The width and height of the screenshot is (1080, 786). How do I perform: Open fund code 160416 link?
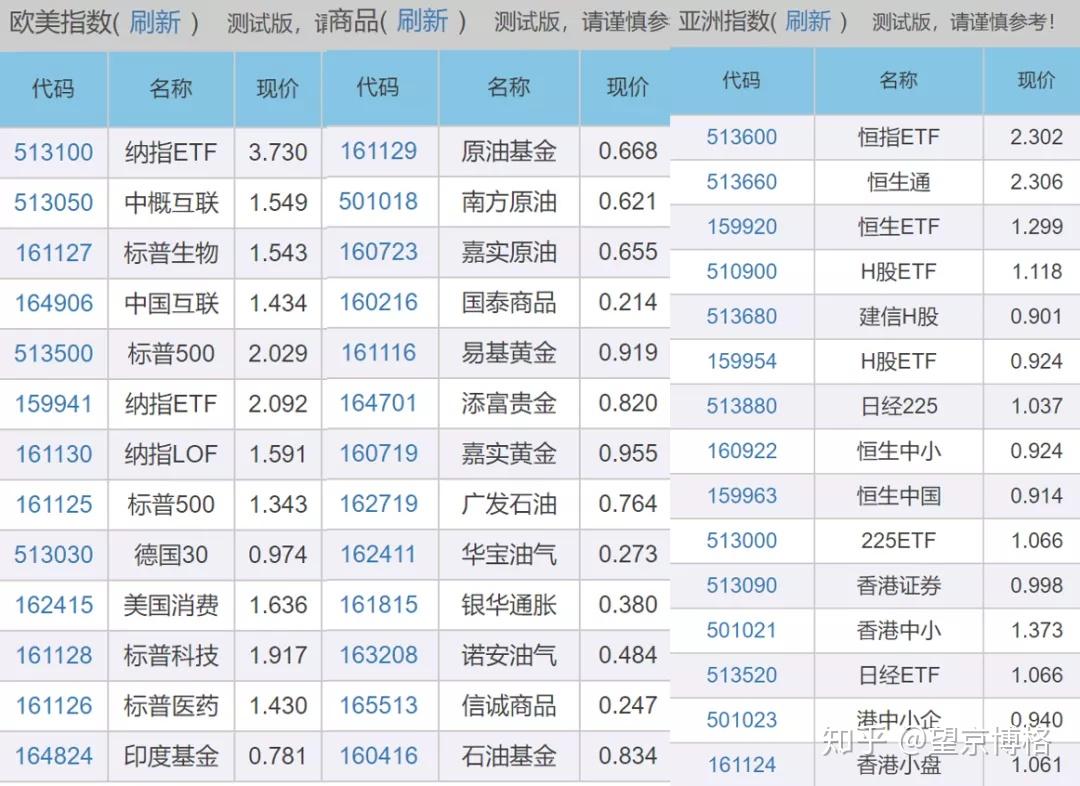[x=379, y=756]
